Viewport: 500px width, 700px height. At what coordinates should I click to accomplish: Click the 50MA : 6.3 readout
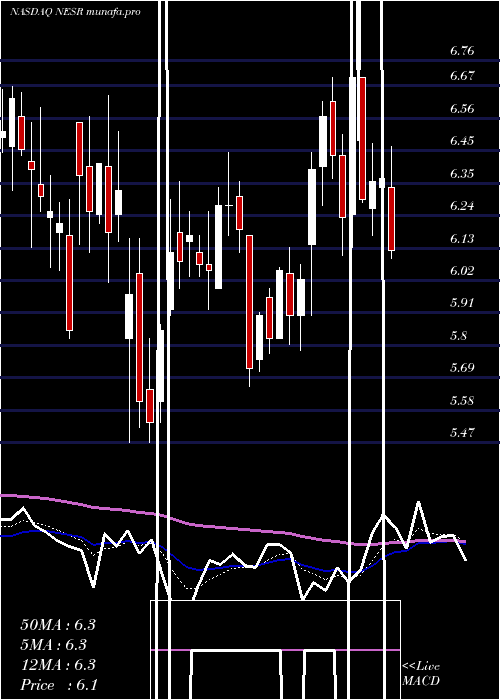(58, 625)
